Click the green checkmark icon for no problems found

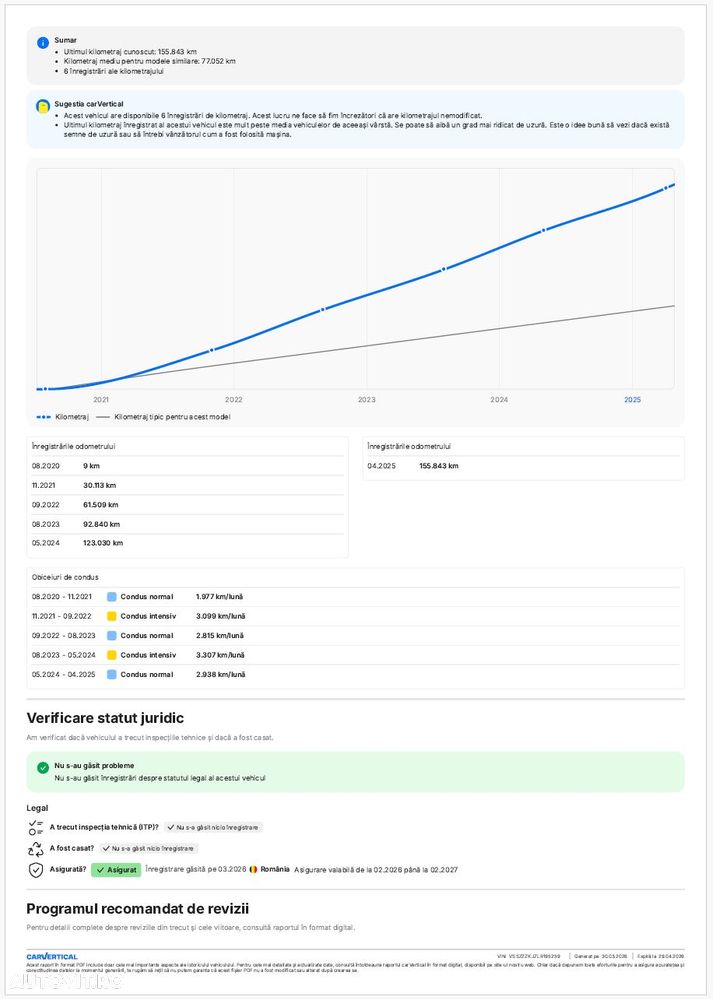point(43,768)
